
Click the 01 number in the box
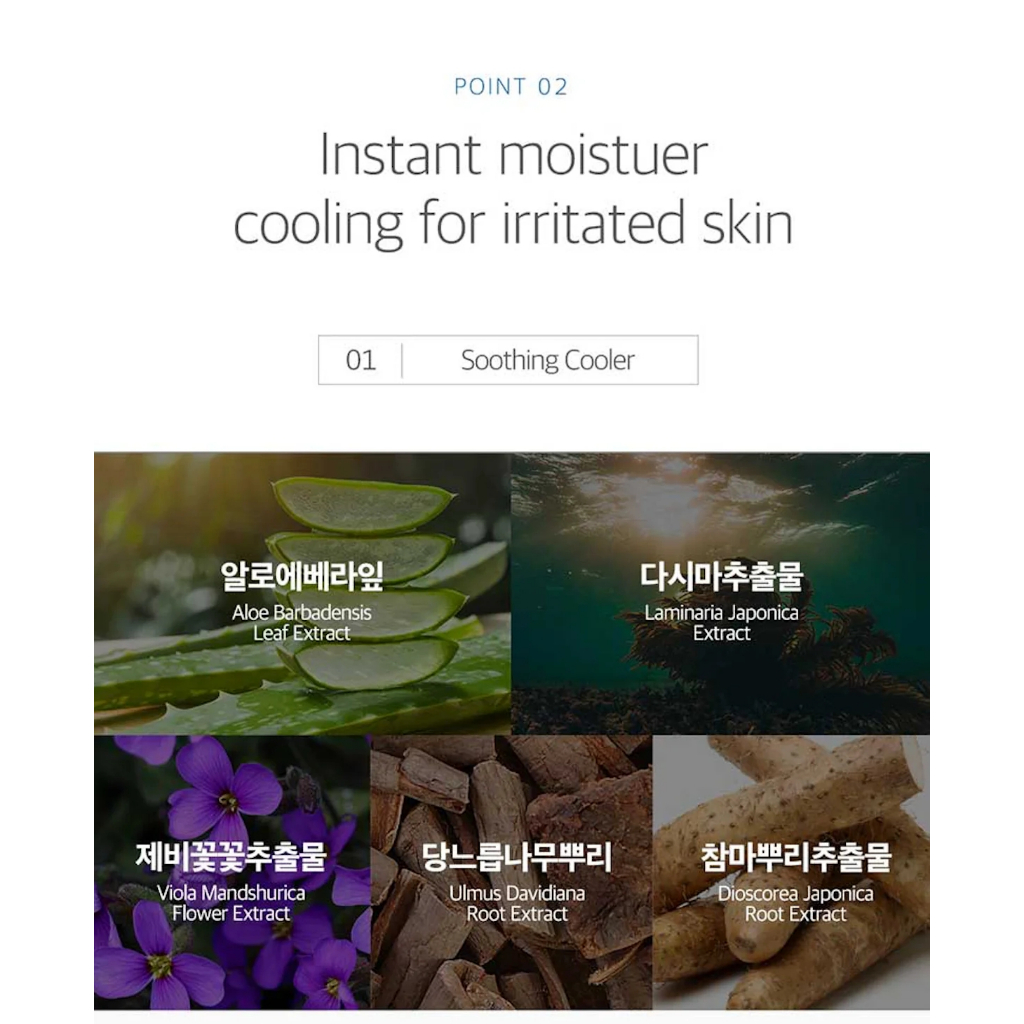[360, 360]
